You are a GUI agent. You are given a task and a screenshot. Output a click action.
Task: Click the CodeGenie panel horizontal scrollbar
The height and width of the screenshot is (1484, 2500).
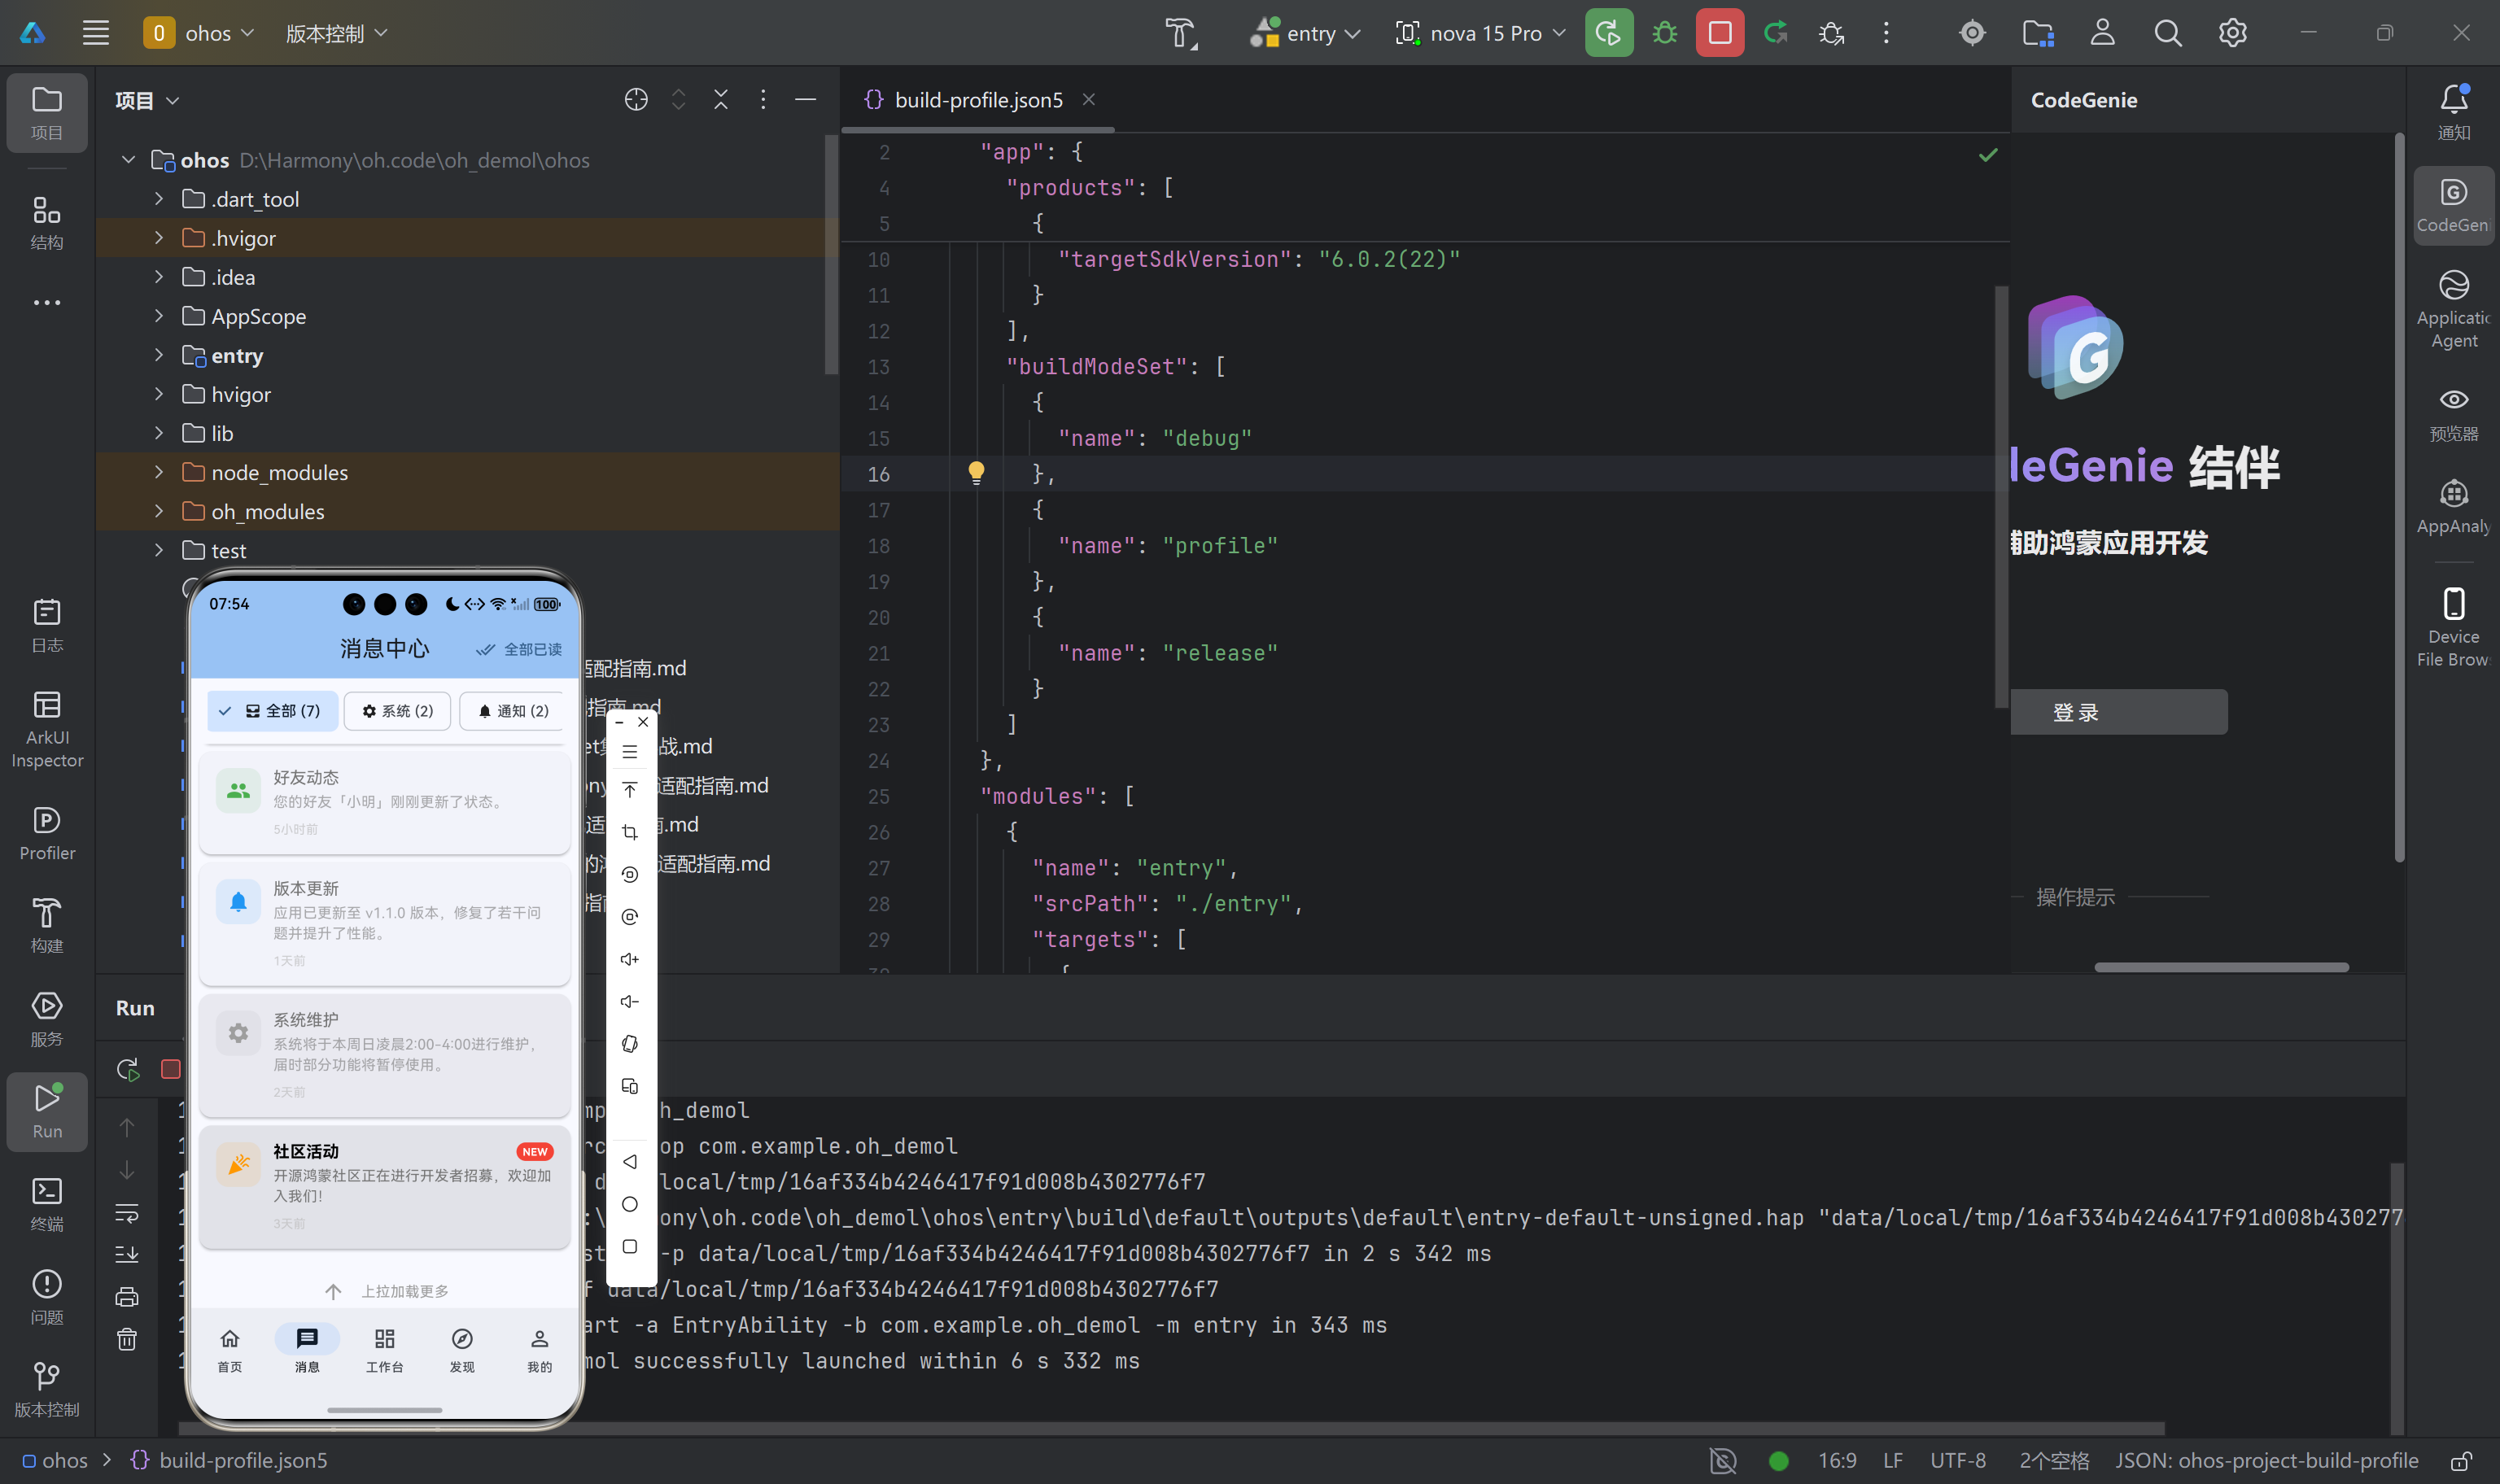coord(2220,967)
